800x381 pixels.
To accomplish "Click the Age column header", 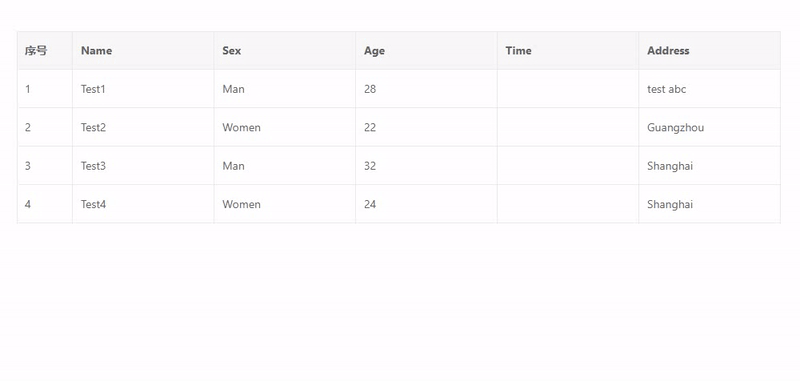I will pyautogui.click(x=427, y=50).
